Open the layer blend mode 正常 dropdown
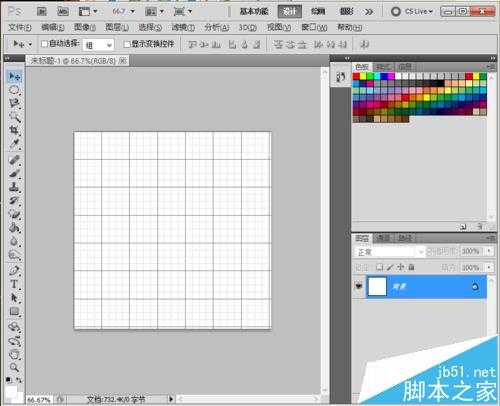 (390, 252)
